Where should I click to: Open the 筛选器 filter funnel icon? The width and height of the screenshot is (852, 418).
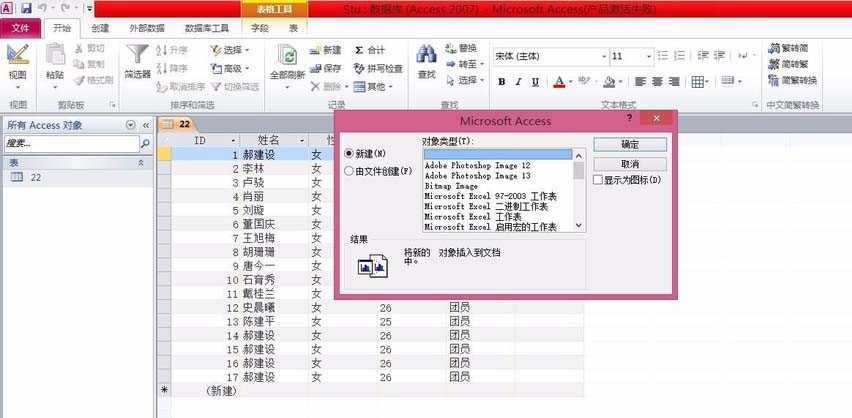point(137,54)
